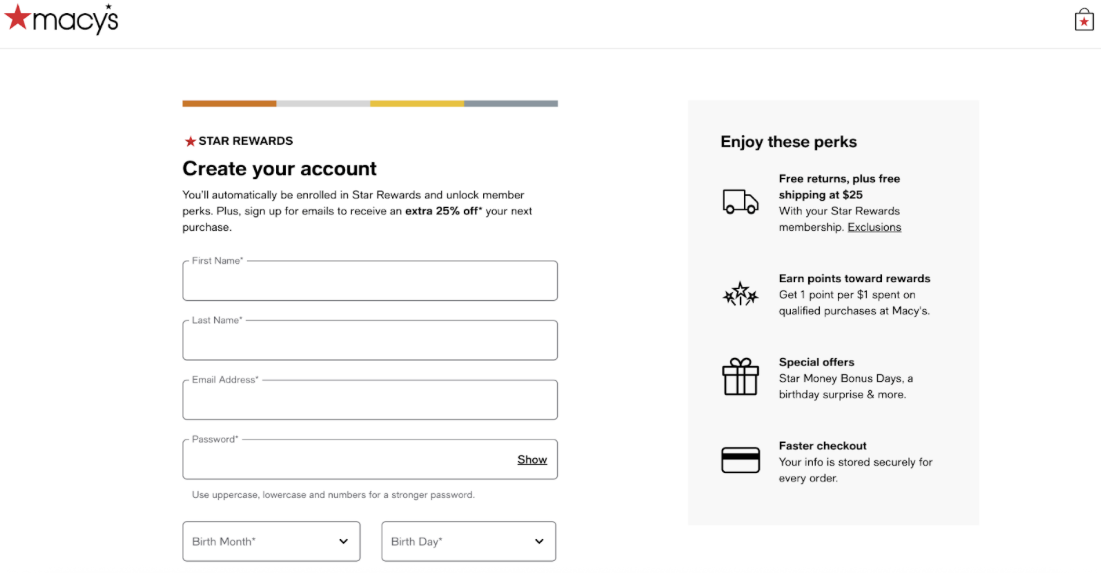Viewport: 1106px width, 584px height.
Task: Click the Birth Day chevron arrow
Action: pos(539,541)
